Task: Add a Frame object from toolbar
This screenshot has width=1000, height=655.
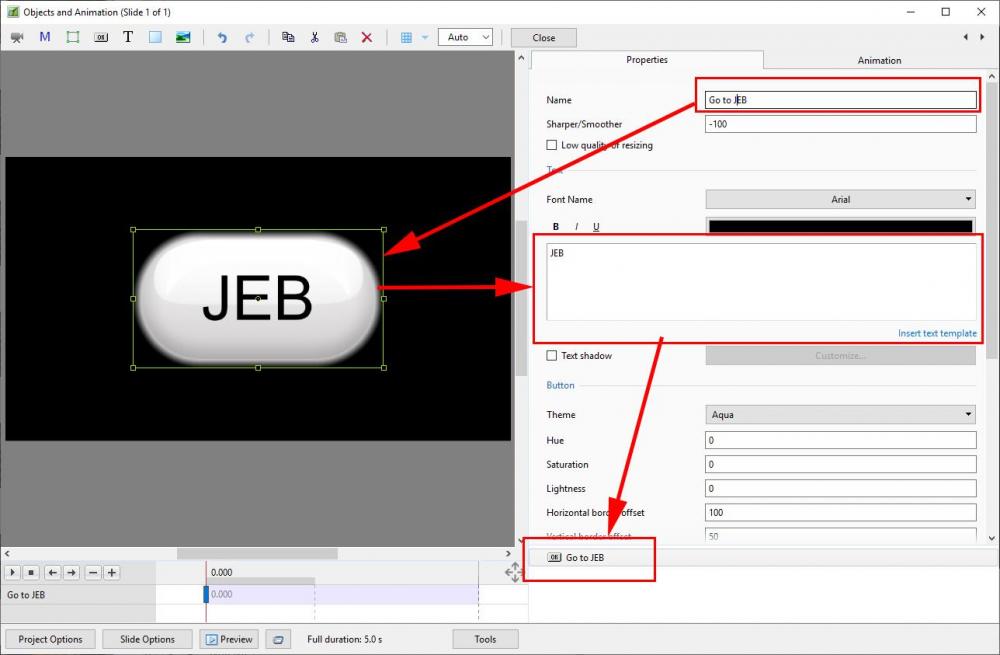Action: click(73, 37)
